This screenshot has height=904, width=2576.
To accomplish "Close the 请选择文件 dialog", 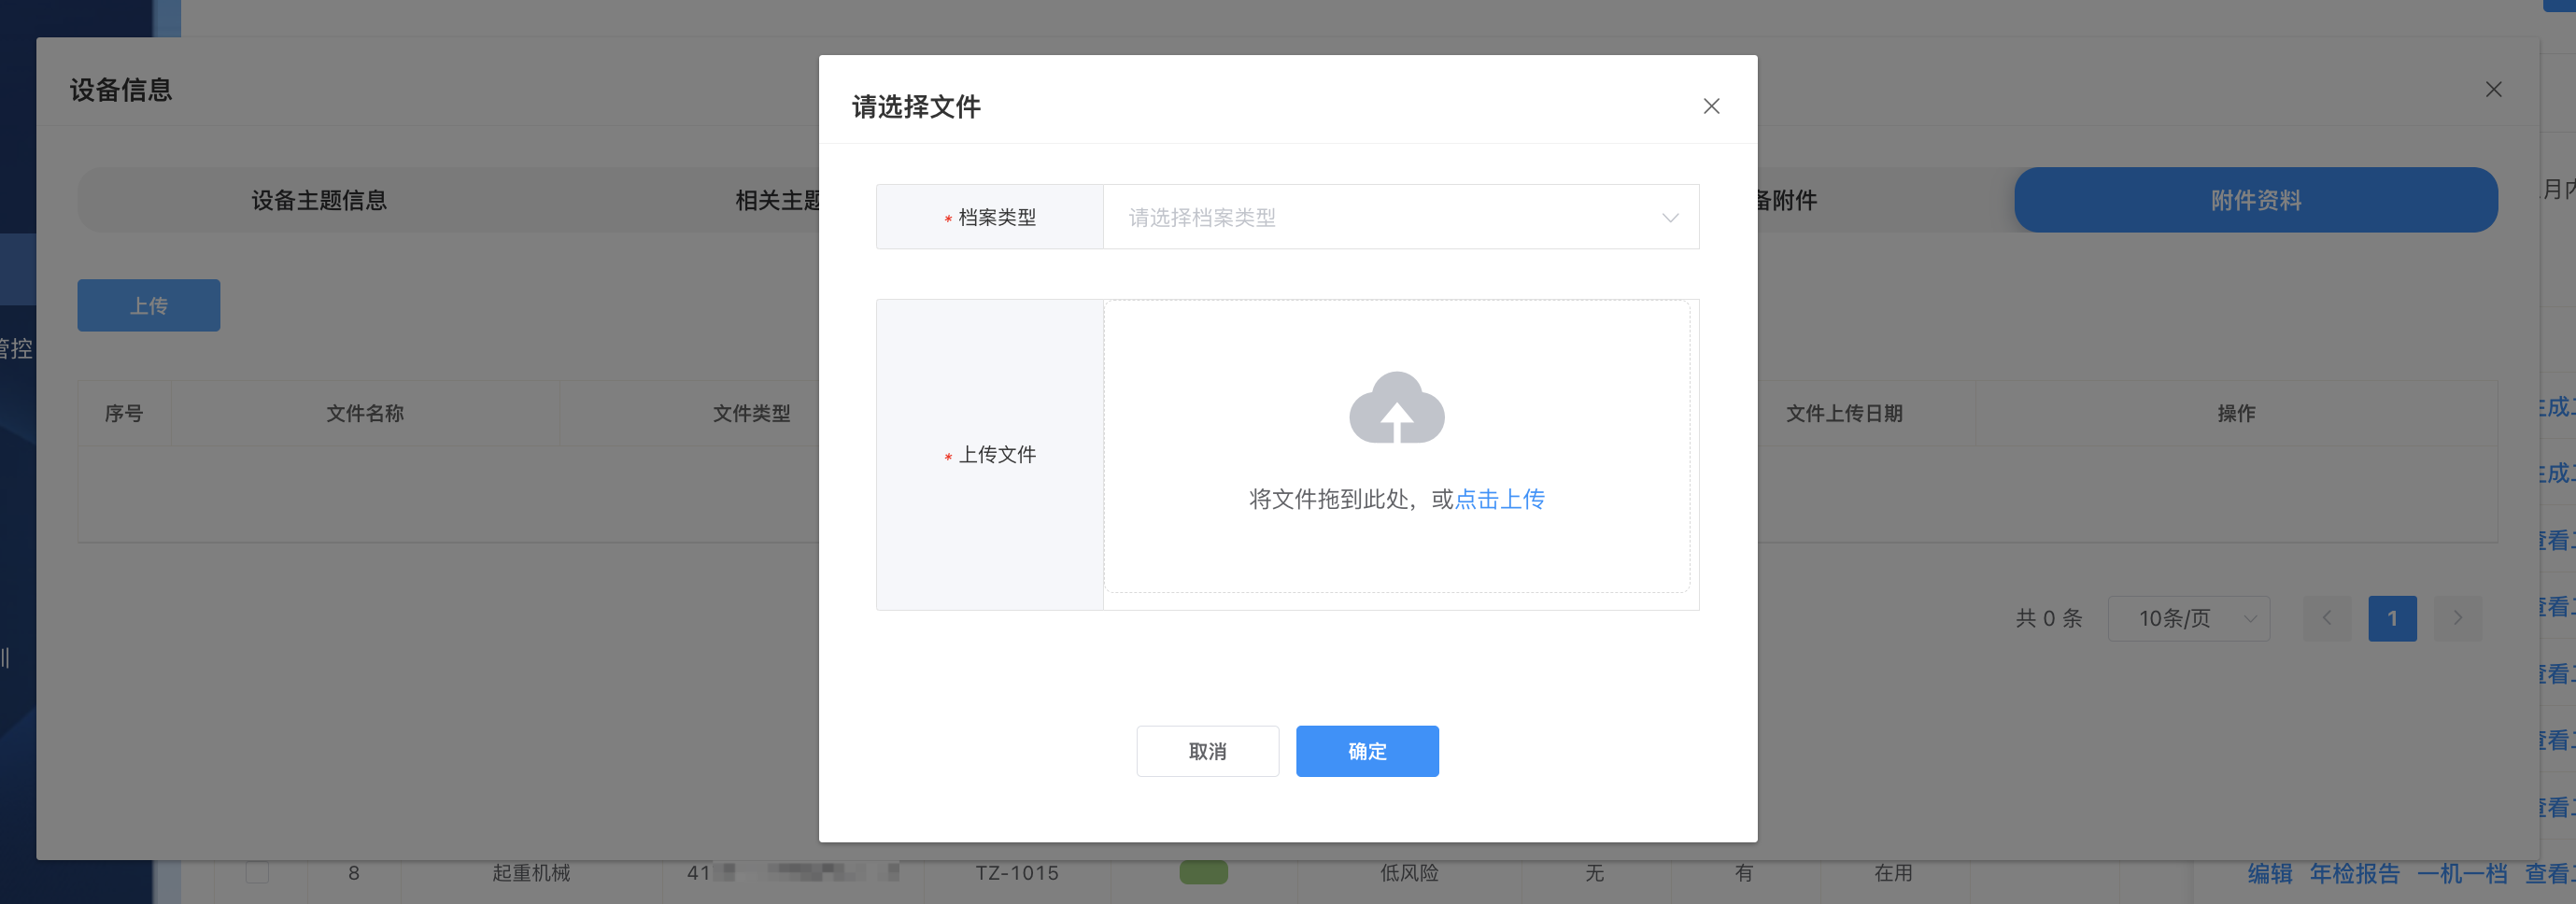I will (1711, 106).
